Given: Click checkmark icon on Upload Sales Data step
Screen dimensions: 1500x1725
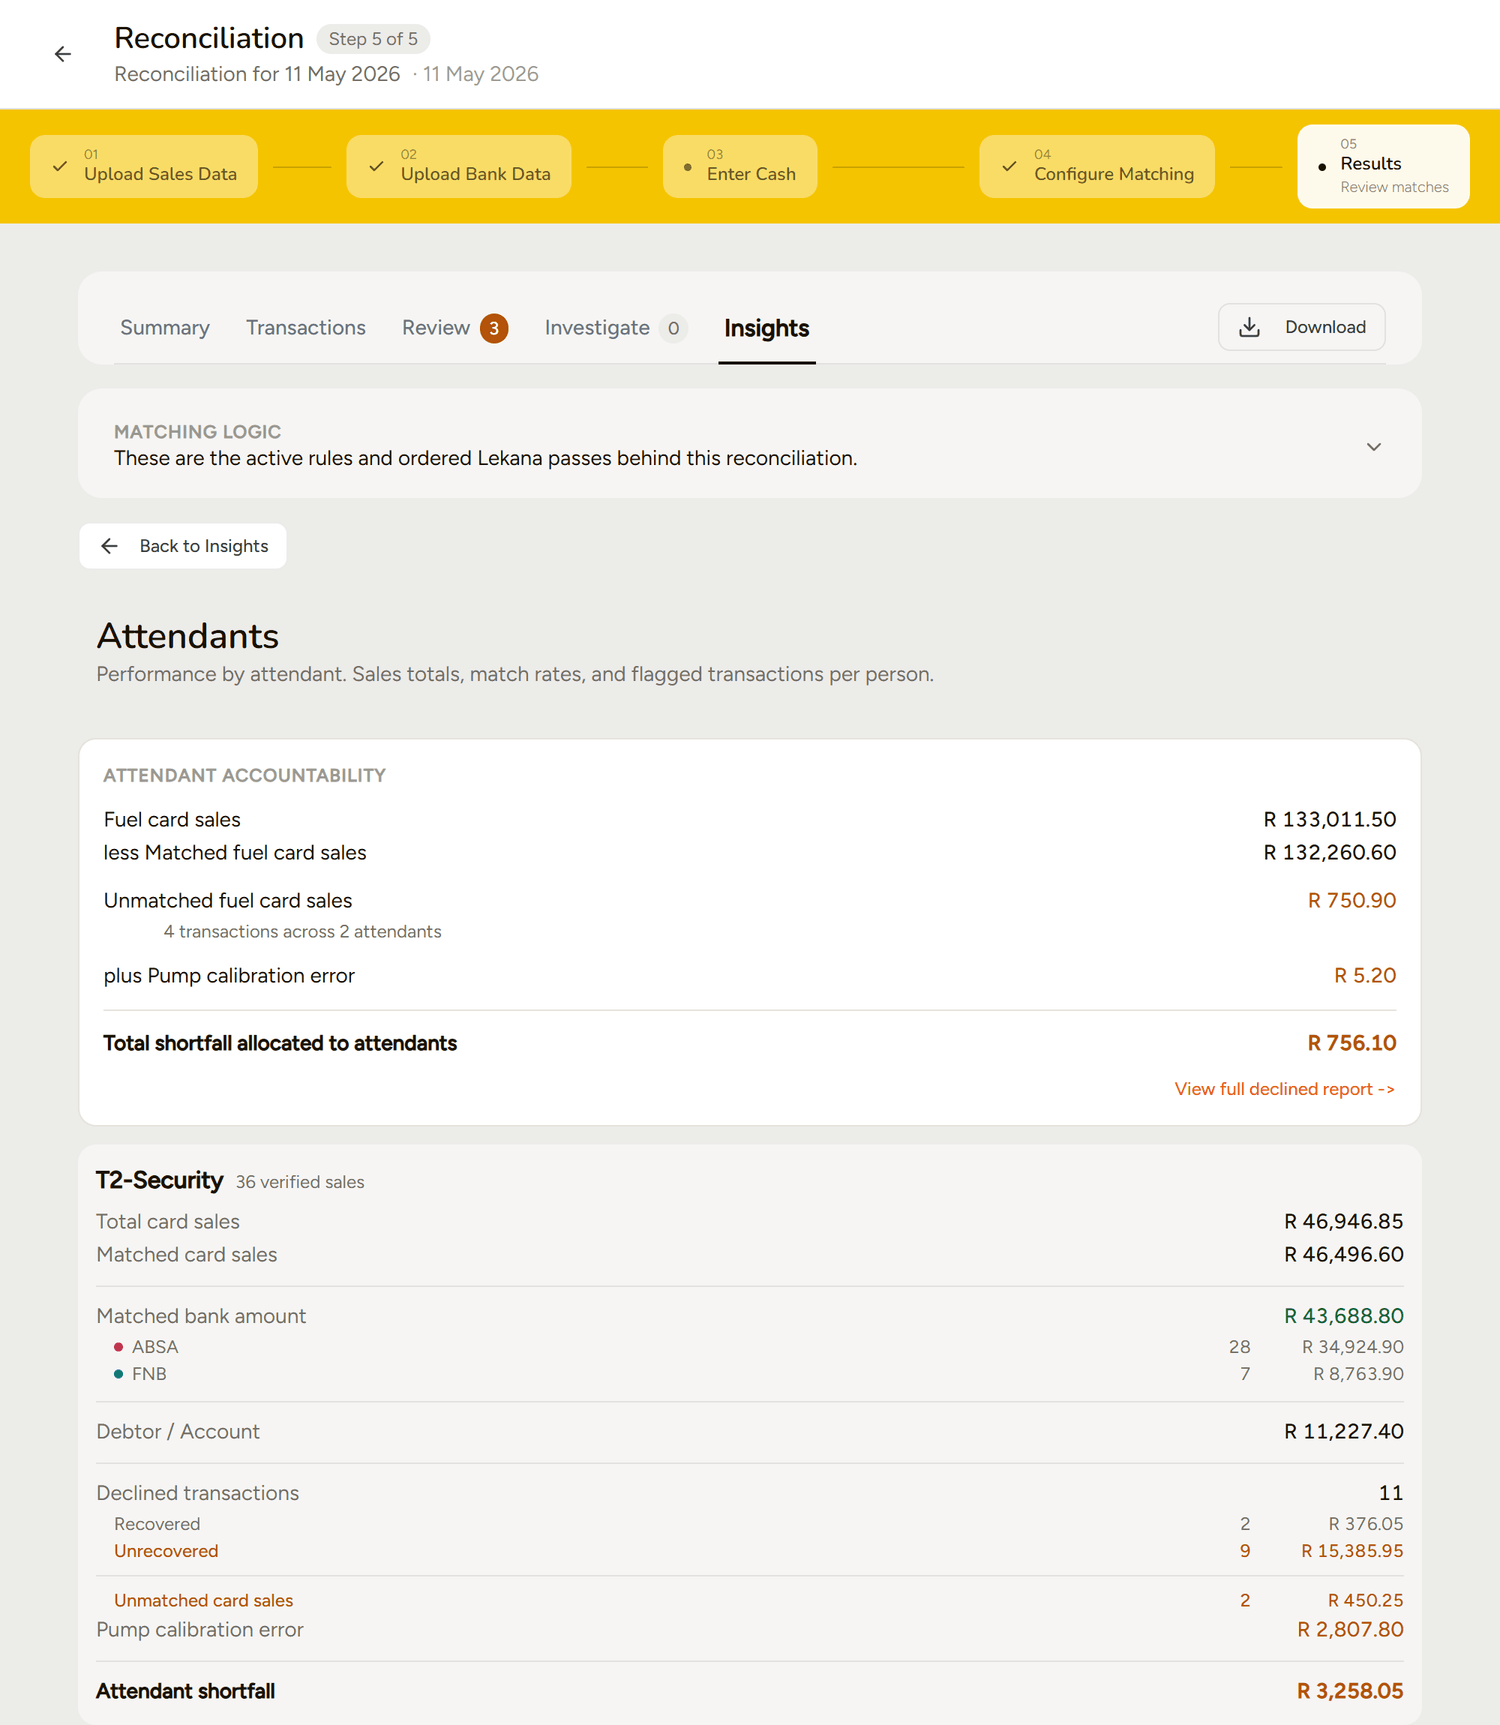Looking at the screenshot, I should 60,166.
